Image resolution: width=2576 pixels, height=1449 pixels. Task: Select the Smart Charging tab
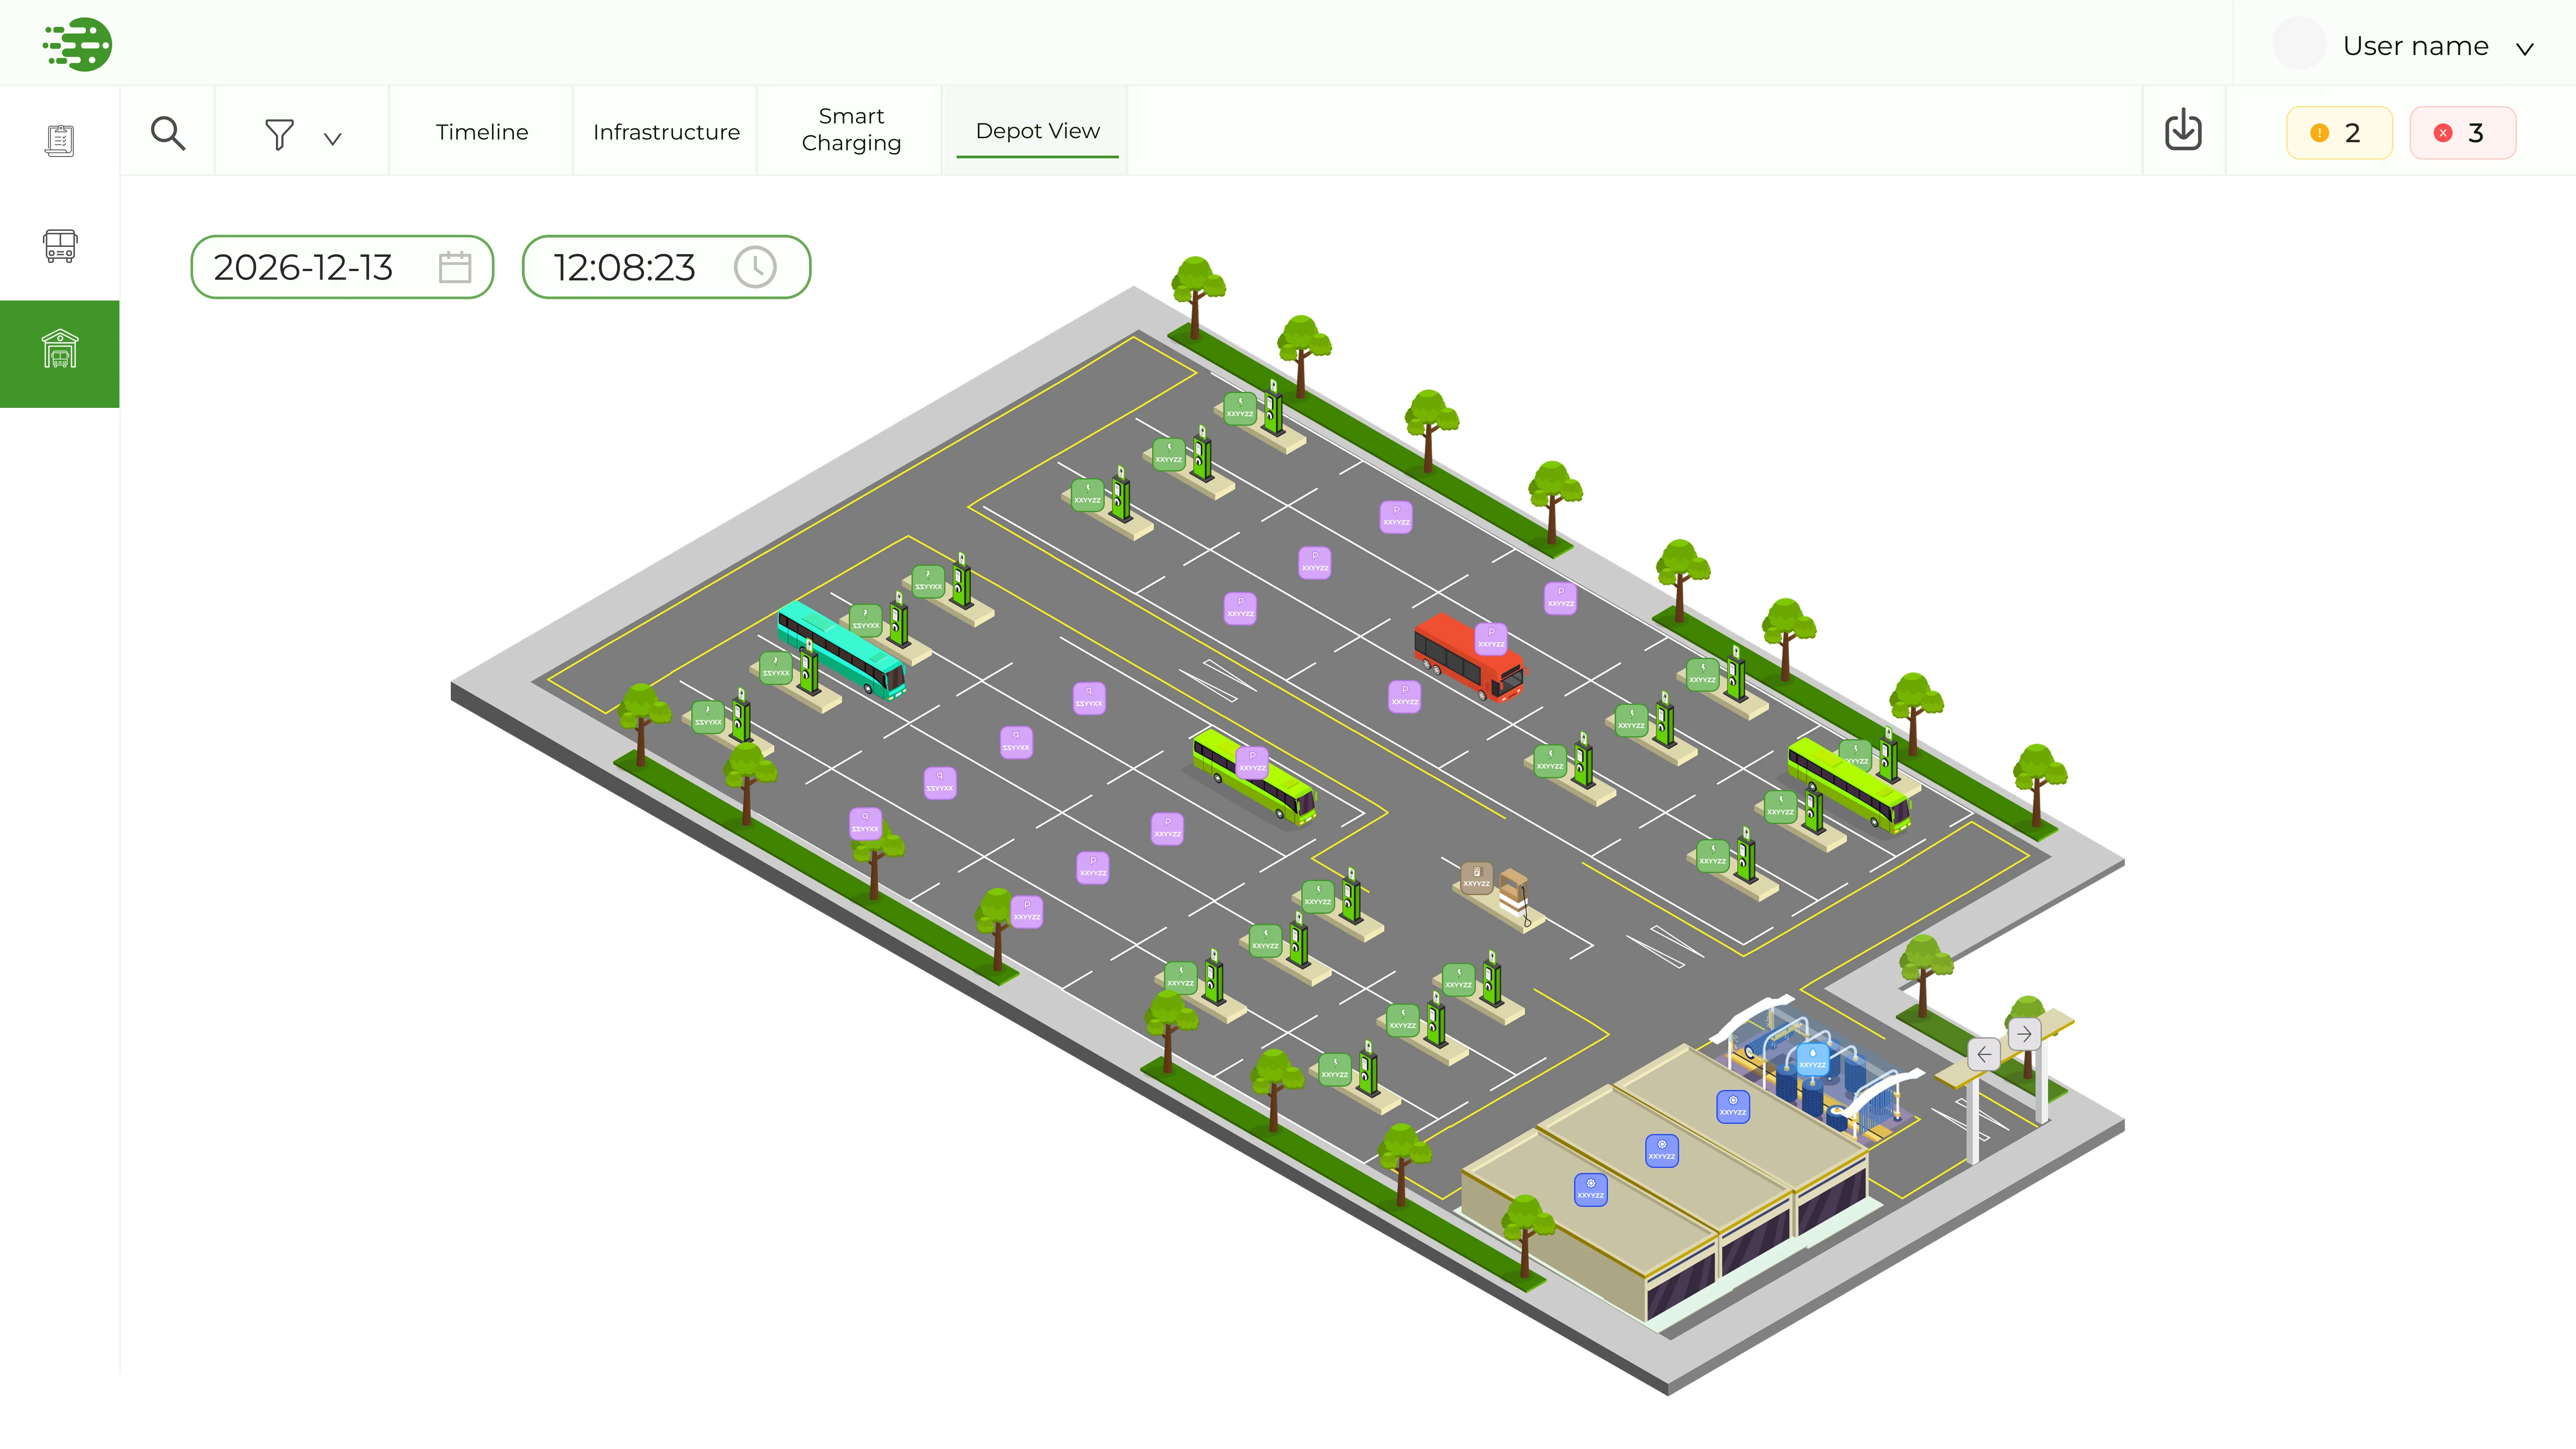(x=851, y=130)
